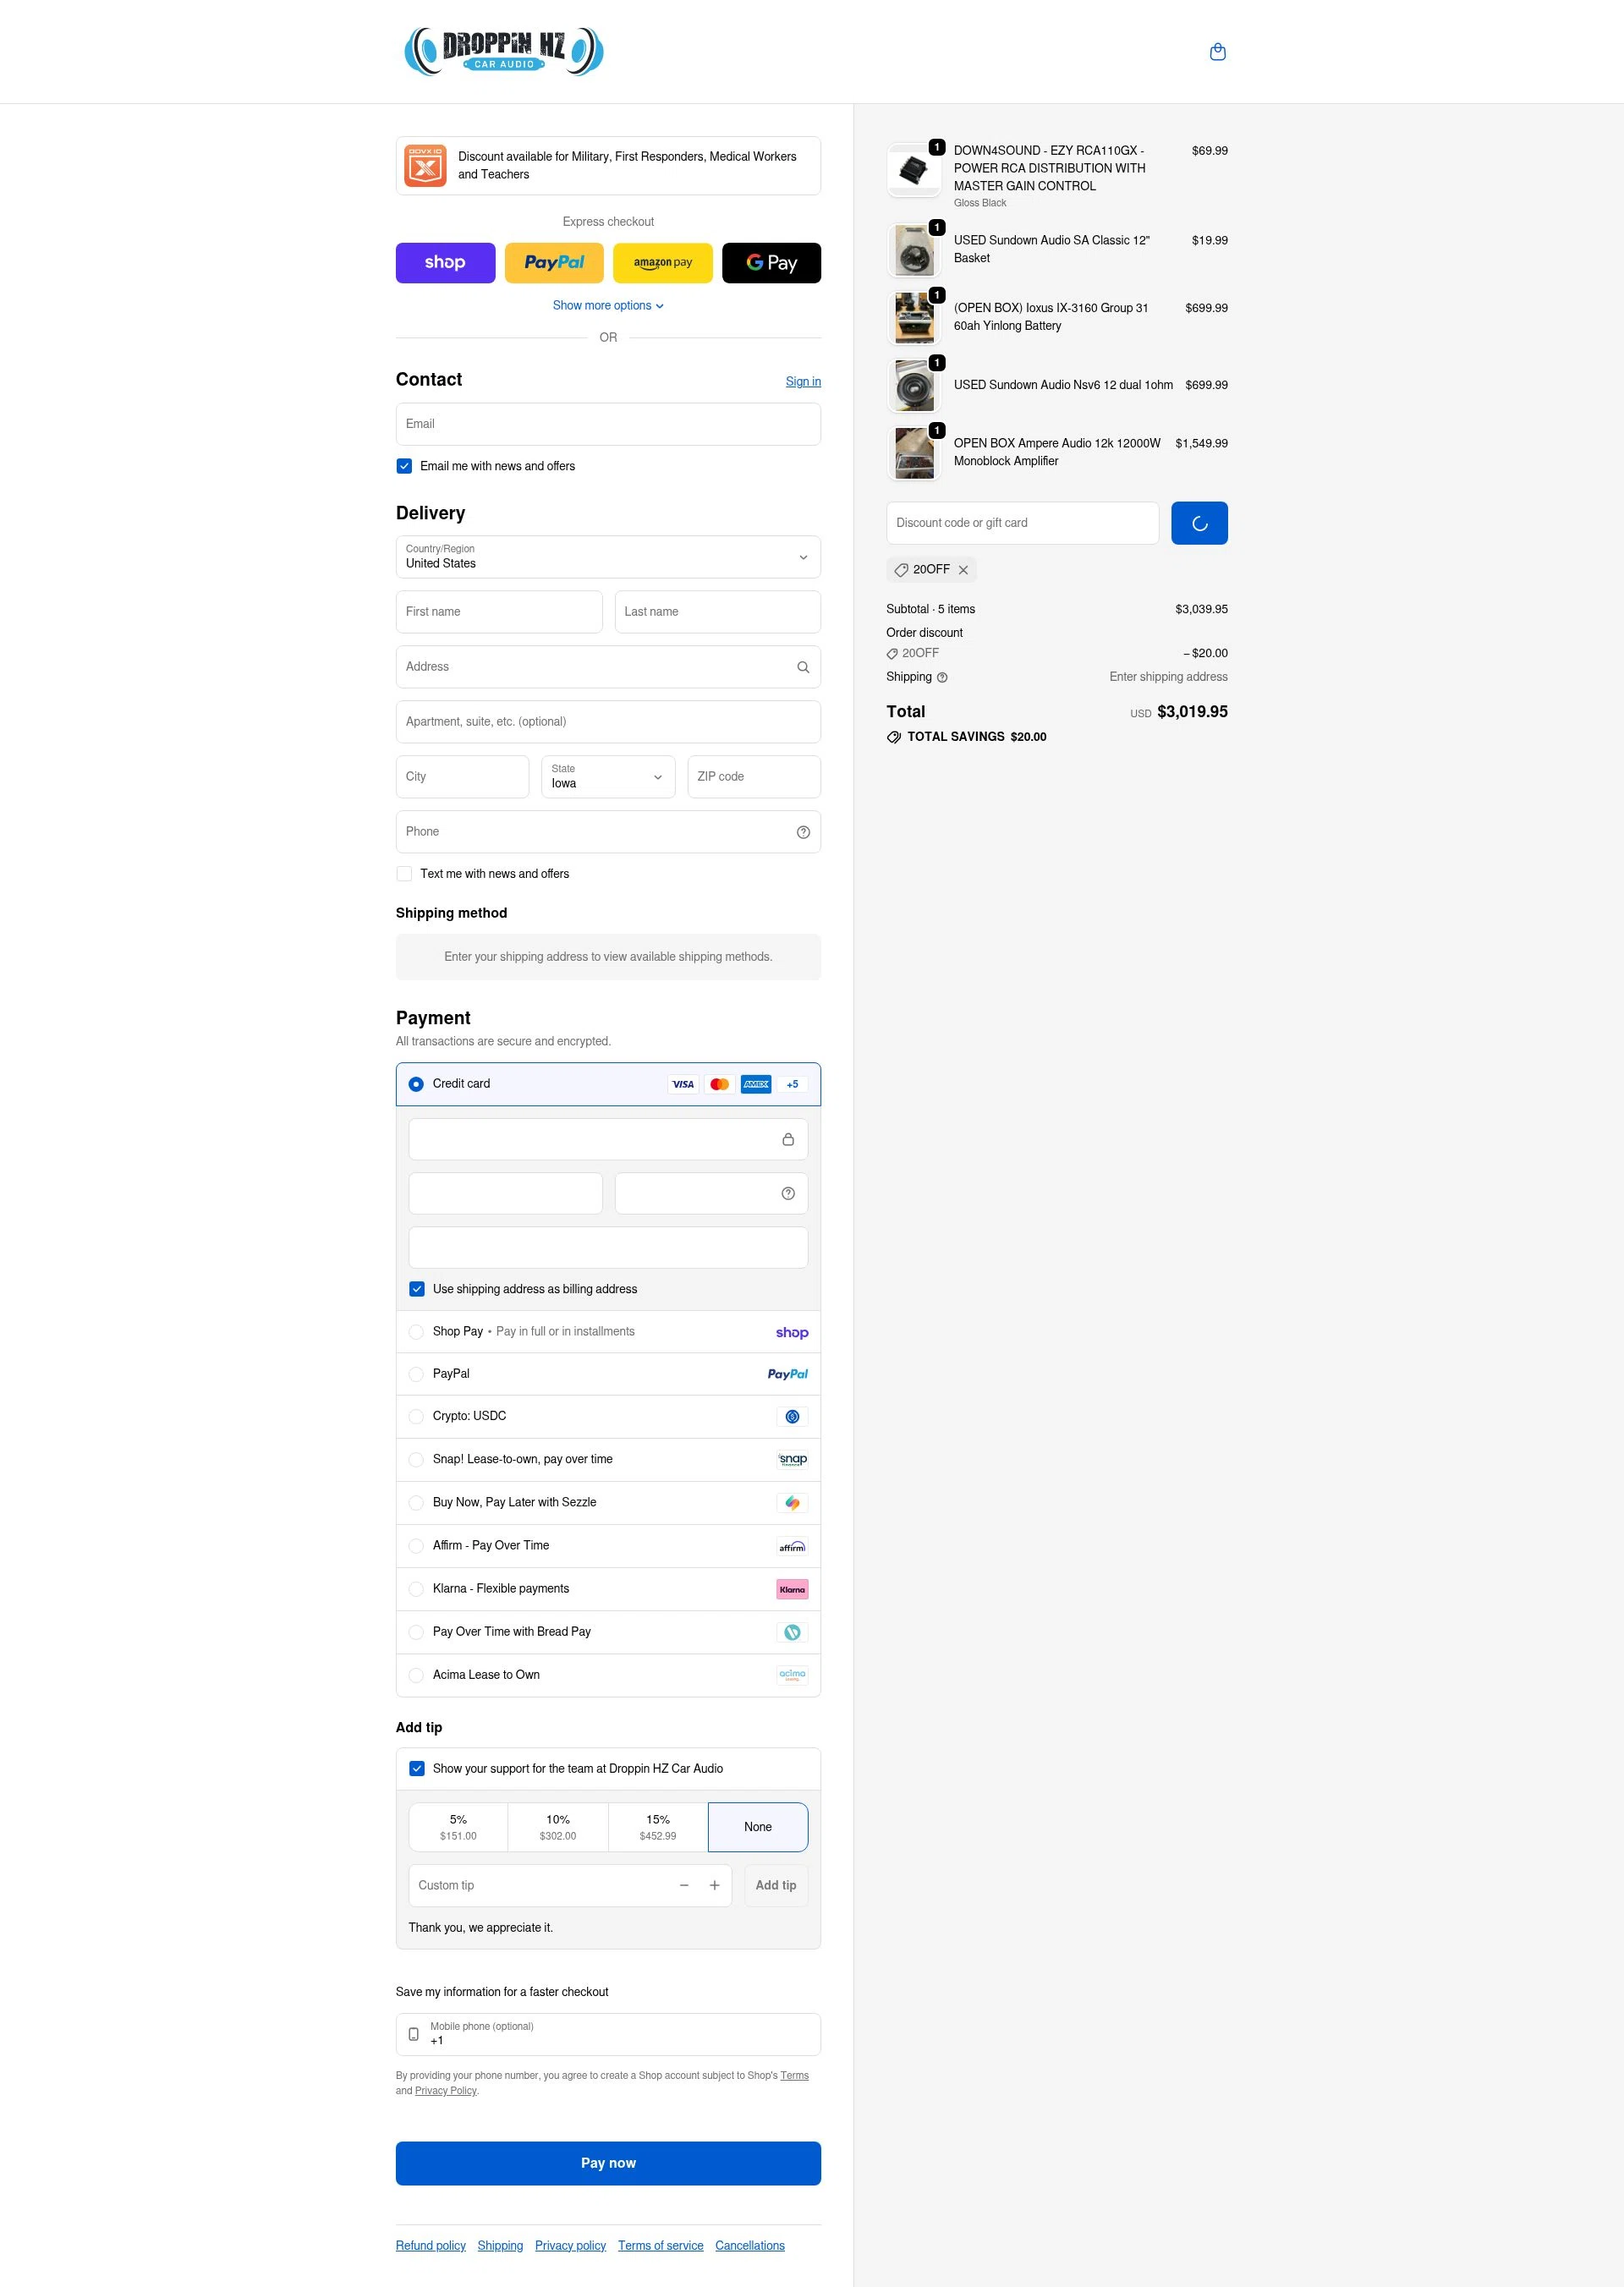Open the cart bag icon
Image resolution: width=1624 pixels, height=2287 pixels.
point(1218,51)
